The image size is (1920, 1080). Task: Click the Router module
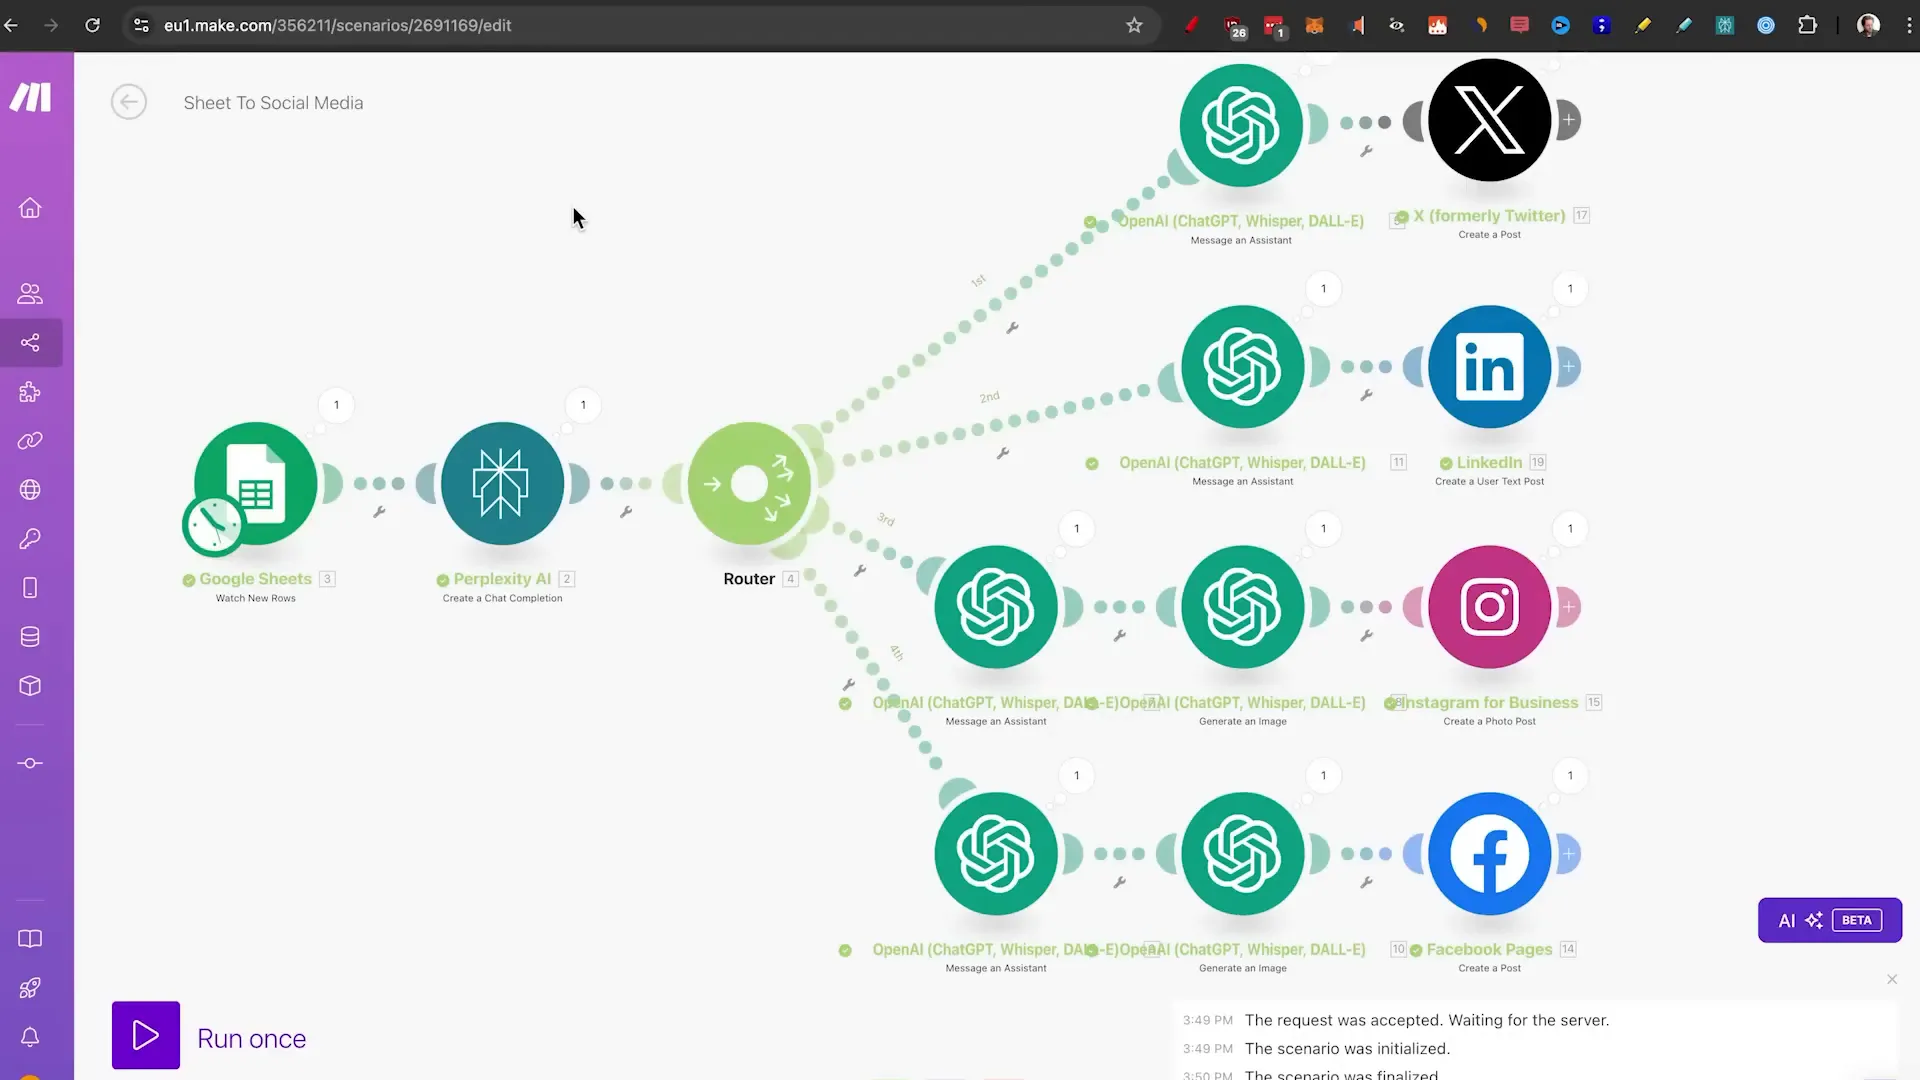pyautogui.click(x=749, y=484)
